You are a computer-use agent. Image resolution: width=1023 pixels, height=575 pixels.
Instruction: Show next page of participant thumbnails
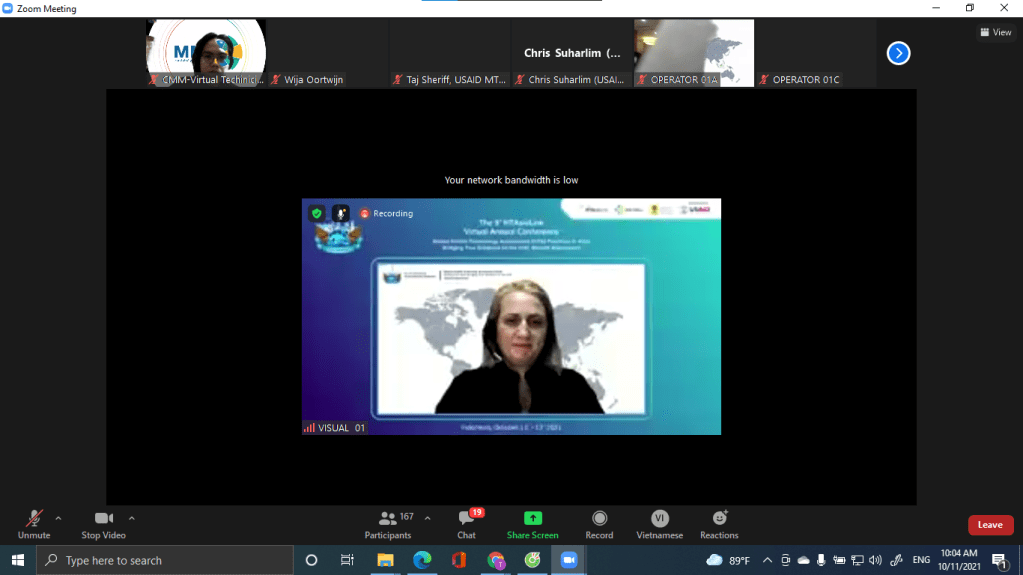point(898,53)
